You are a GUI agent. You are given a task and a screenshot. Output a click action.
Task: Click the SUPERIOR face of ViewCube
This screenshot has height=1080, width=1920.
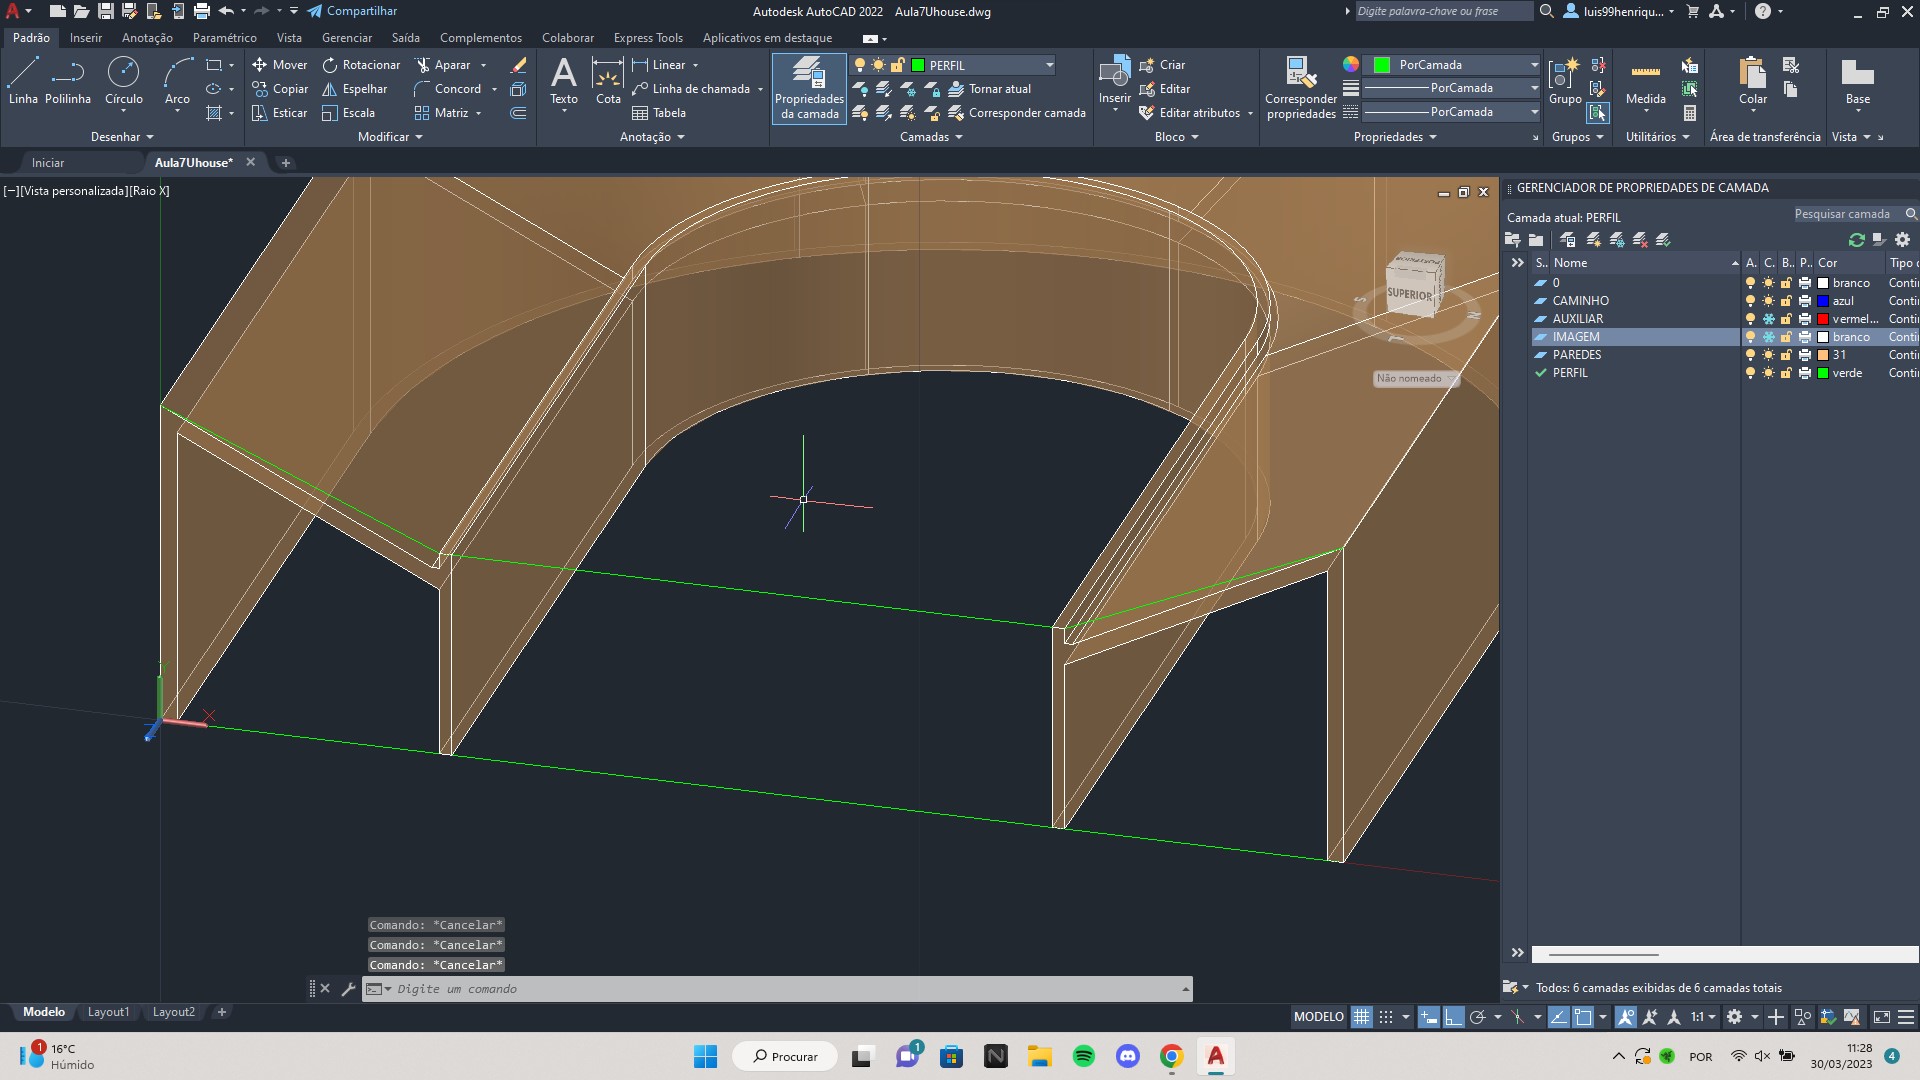point(1410,293)
